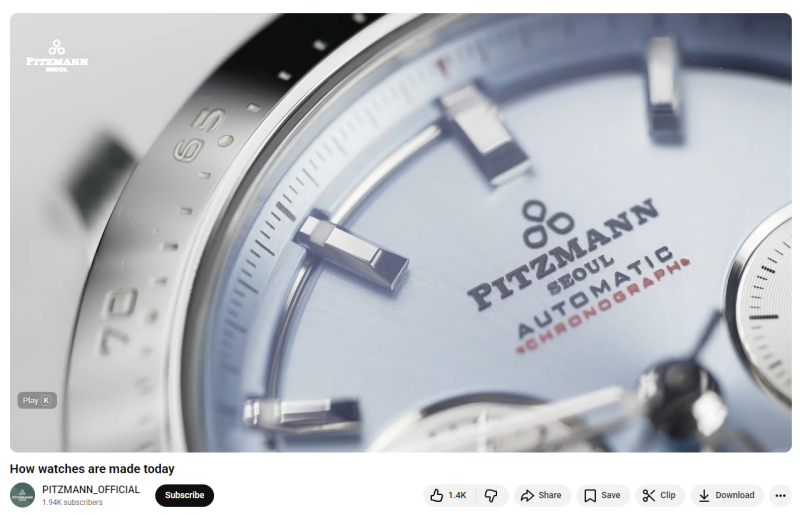
Task: Click the Save button label
Action: [611, 495]
